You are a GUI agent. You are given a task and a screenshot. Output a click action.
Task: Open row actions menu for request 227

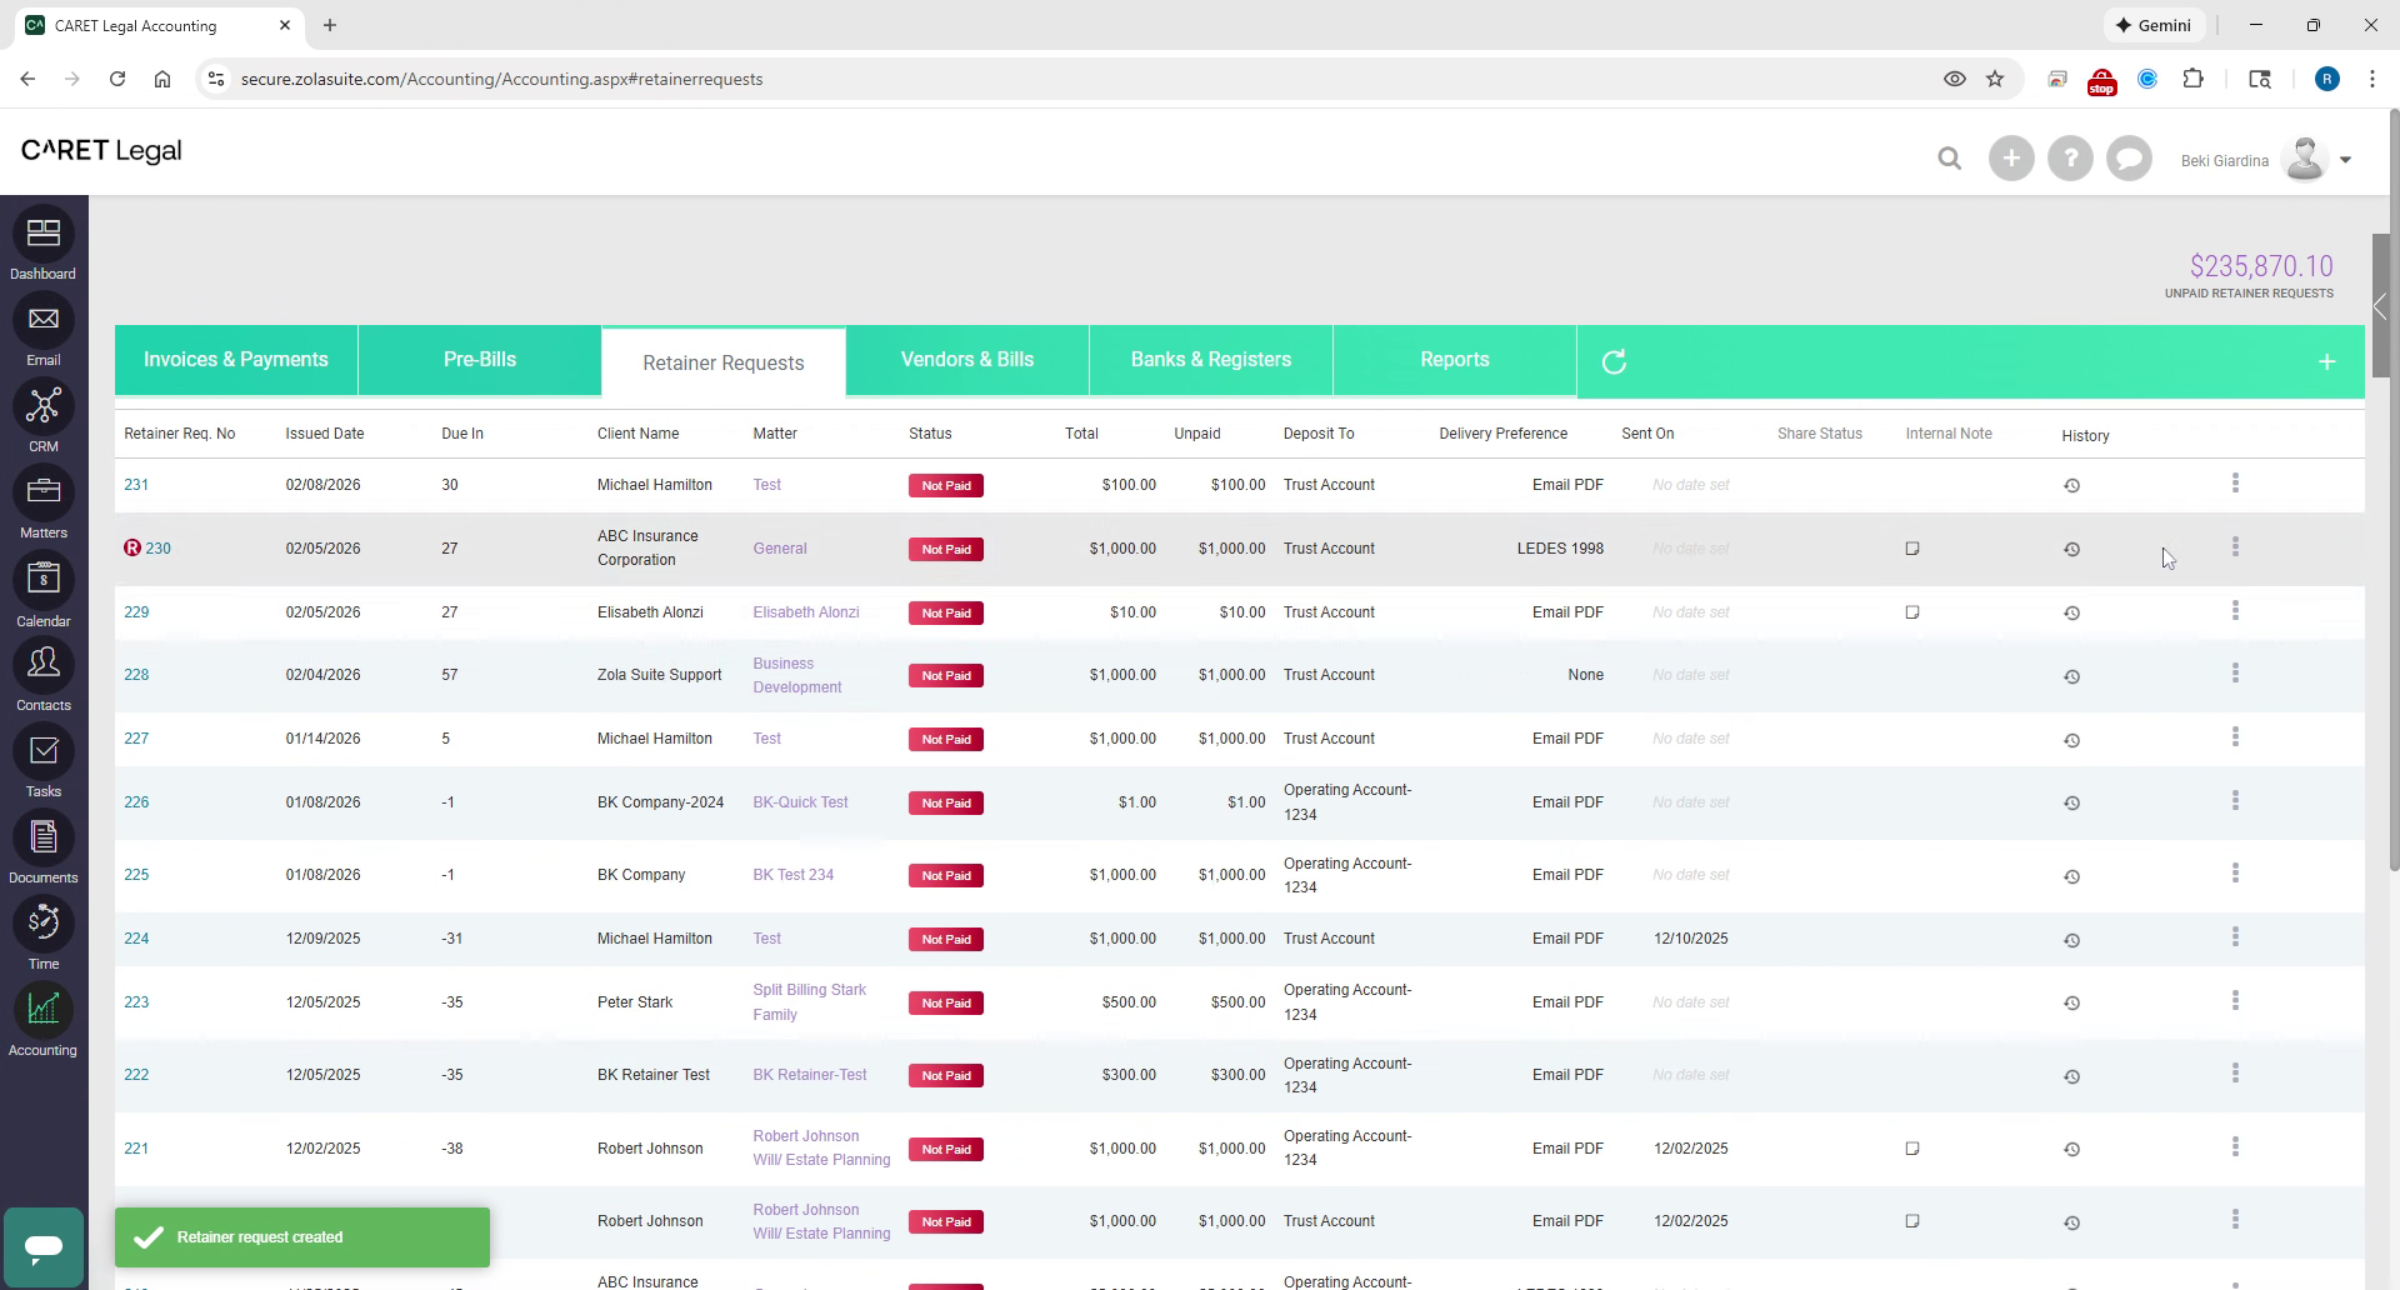(2235, 737)
